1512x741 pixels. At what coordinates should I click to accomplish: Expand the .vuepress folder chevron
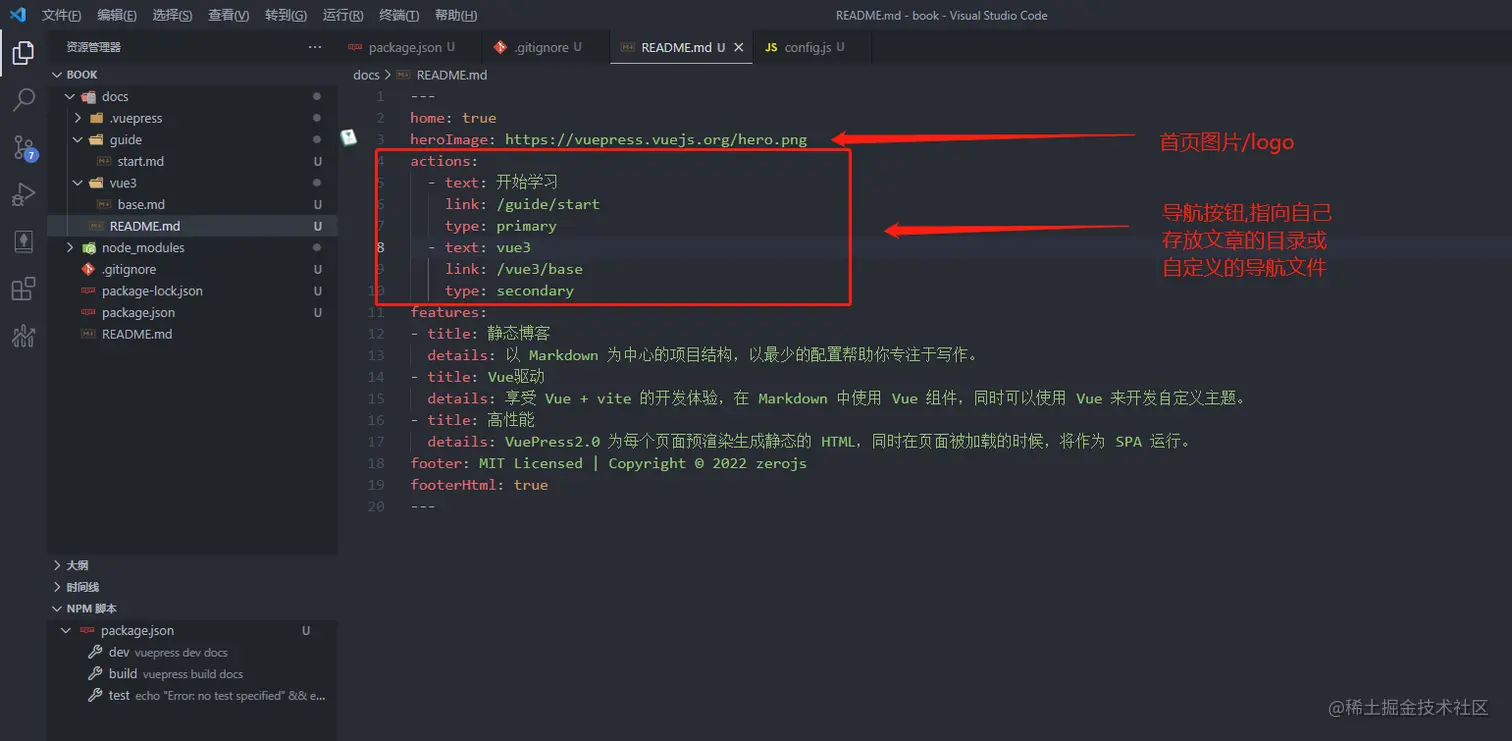coord(78,118)
